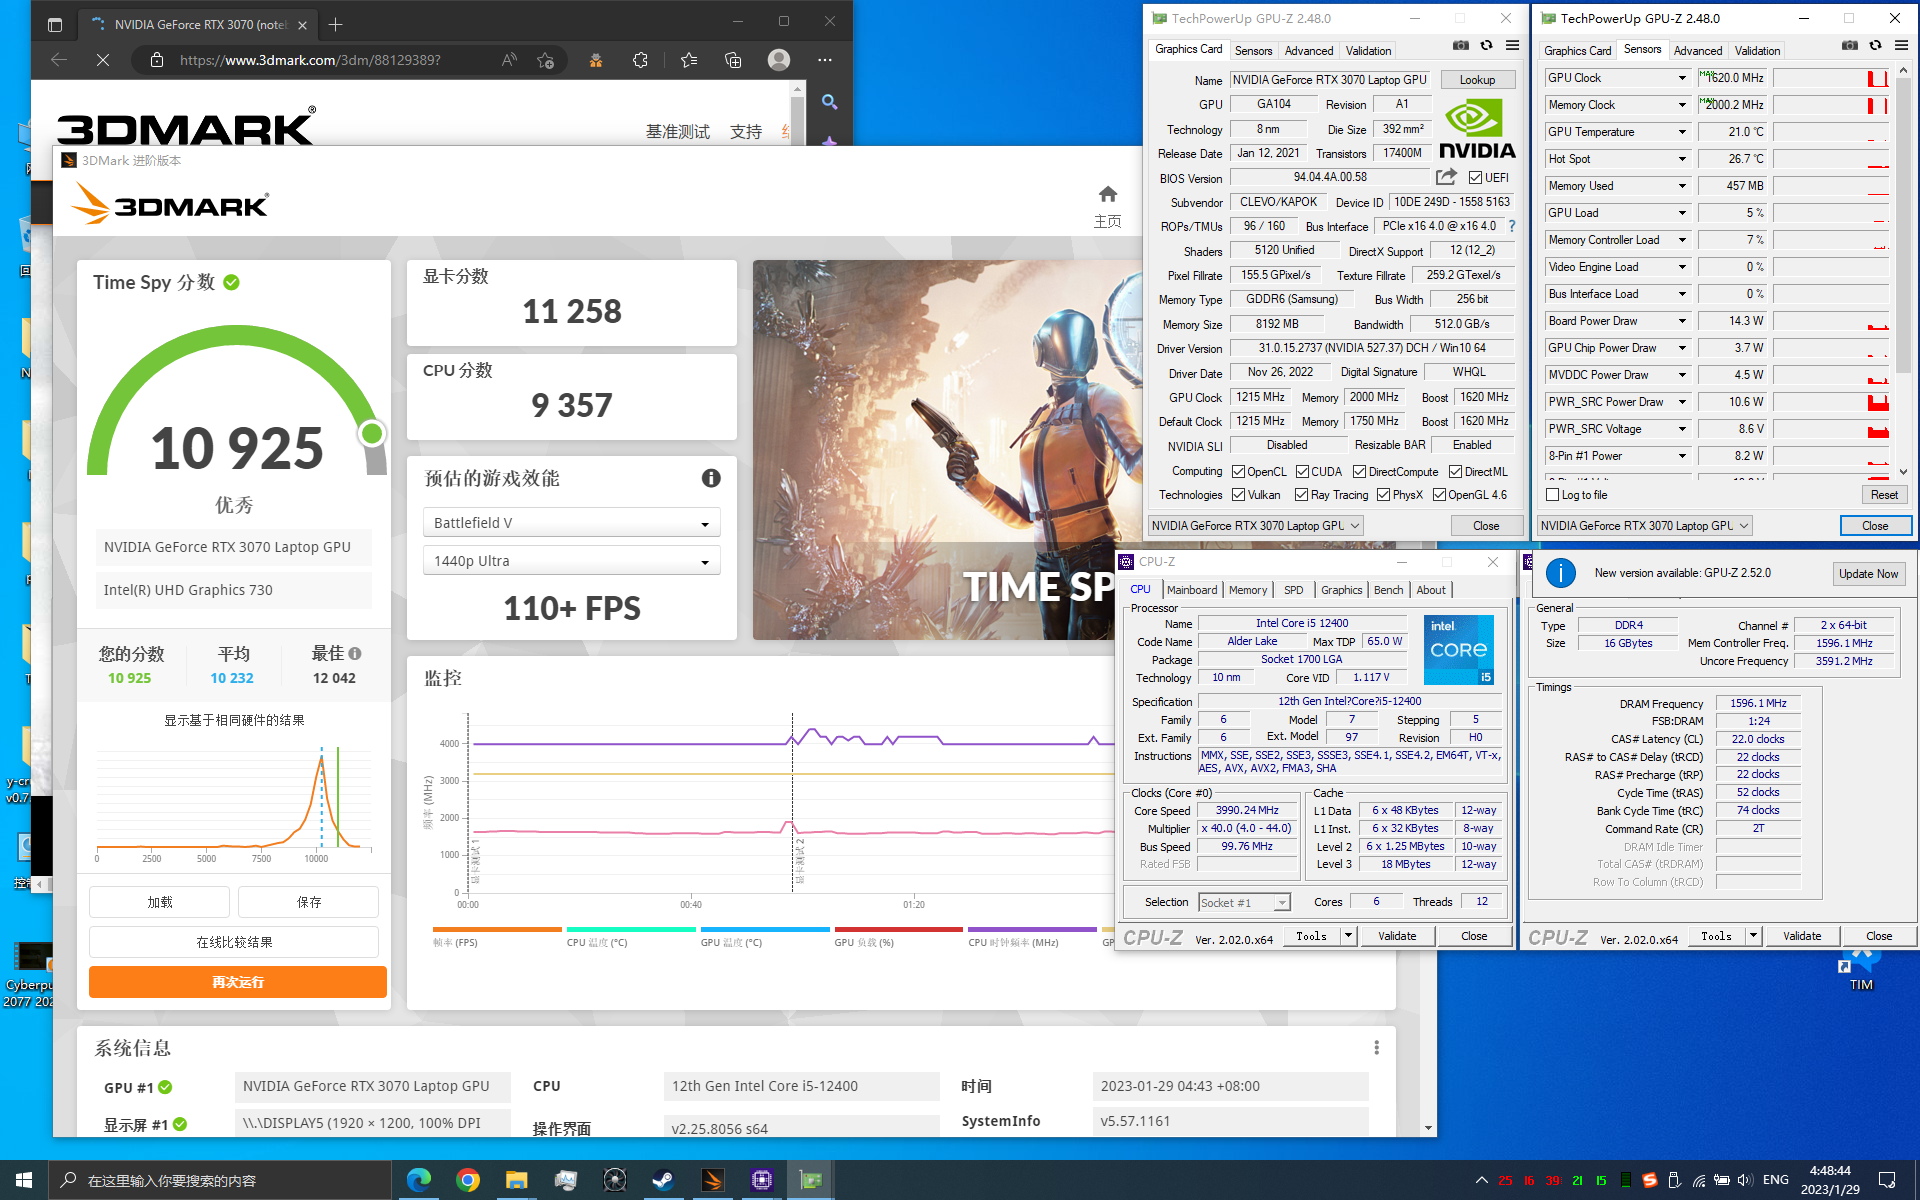The width and height of the screenshot is (1920, 1200).
Task: Stop page loading with X button
Action: point(103,60)
